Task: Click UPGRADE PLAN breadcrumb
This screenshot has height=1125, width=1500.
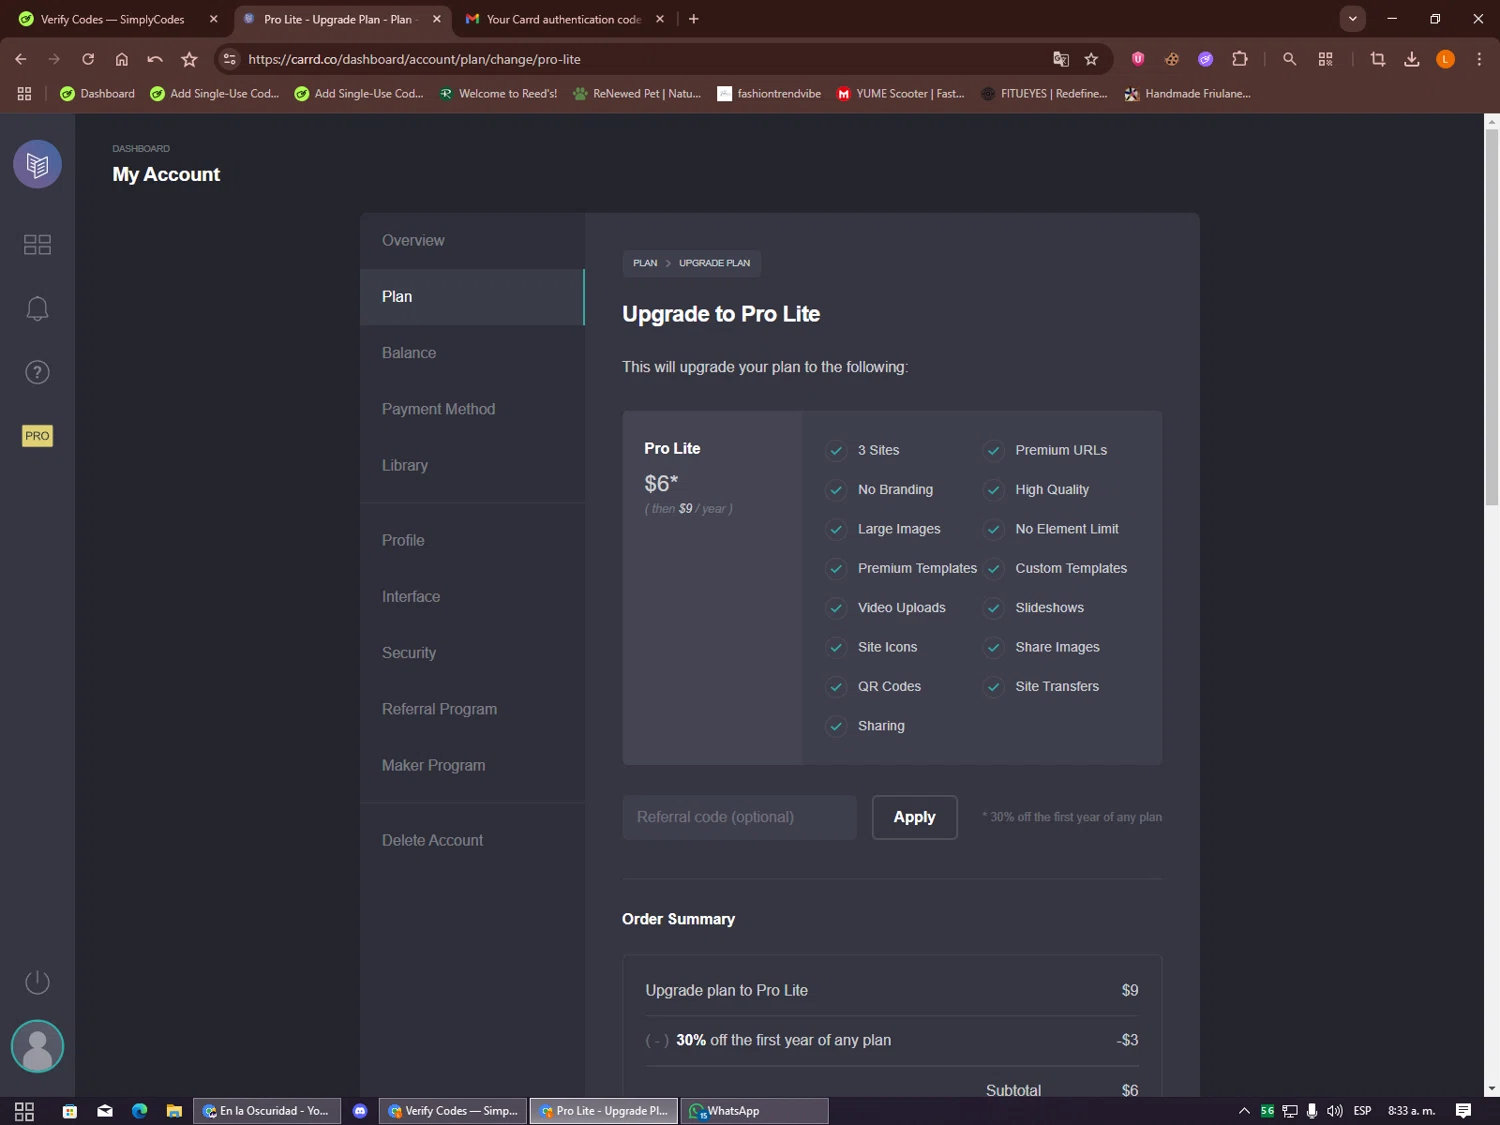Action: (714, 263)
